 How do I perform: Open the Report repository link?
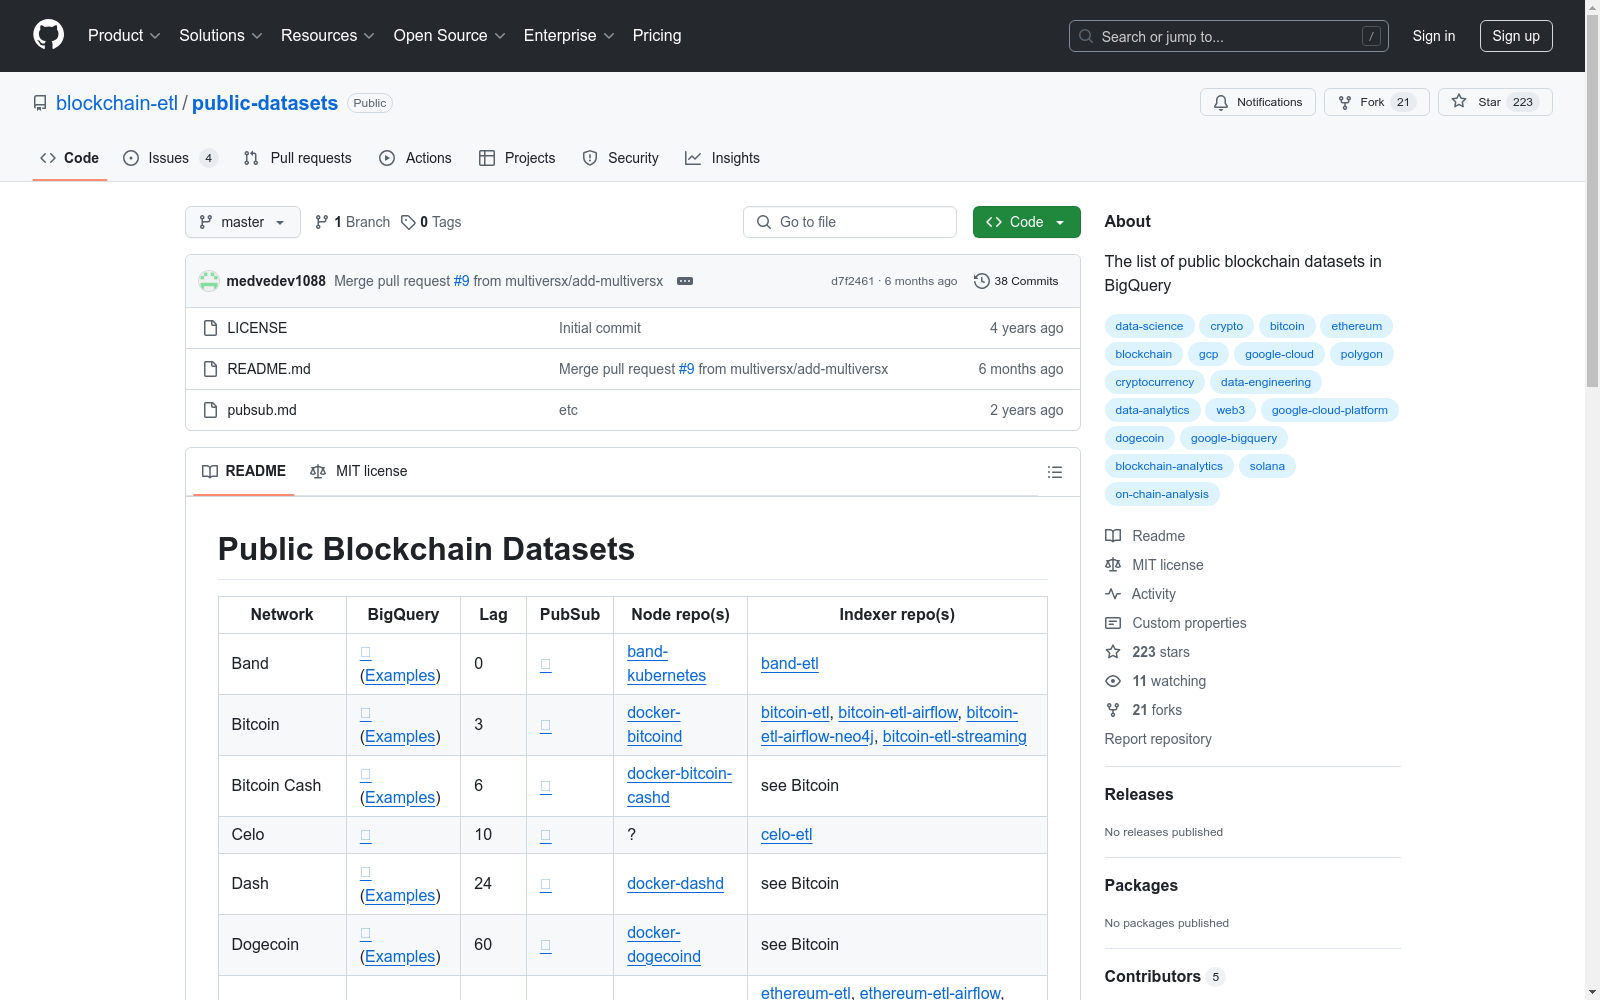point(1158,739)
